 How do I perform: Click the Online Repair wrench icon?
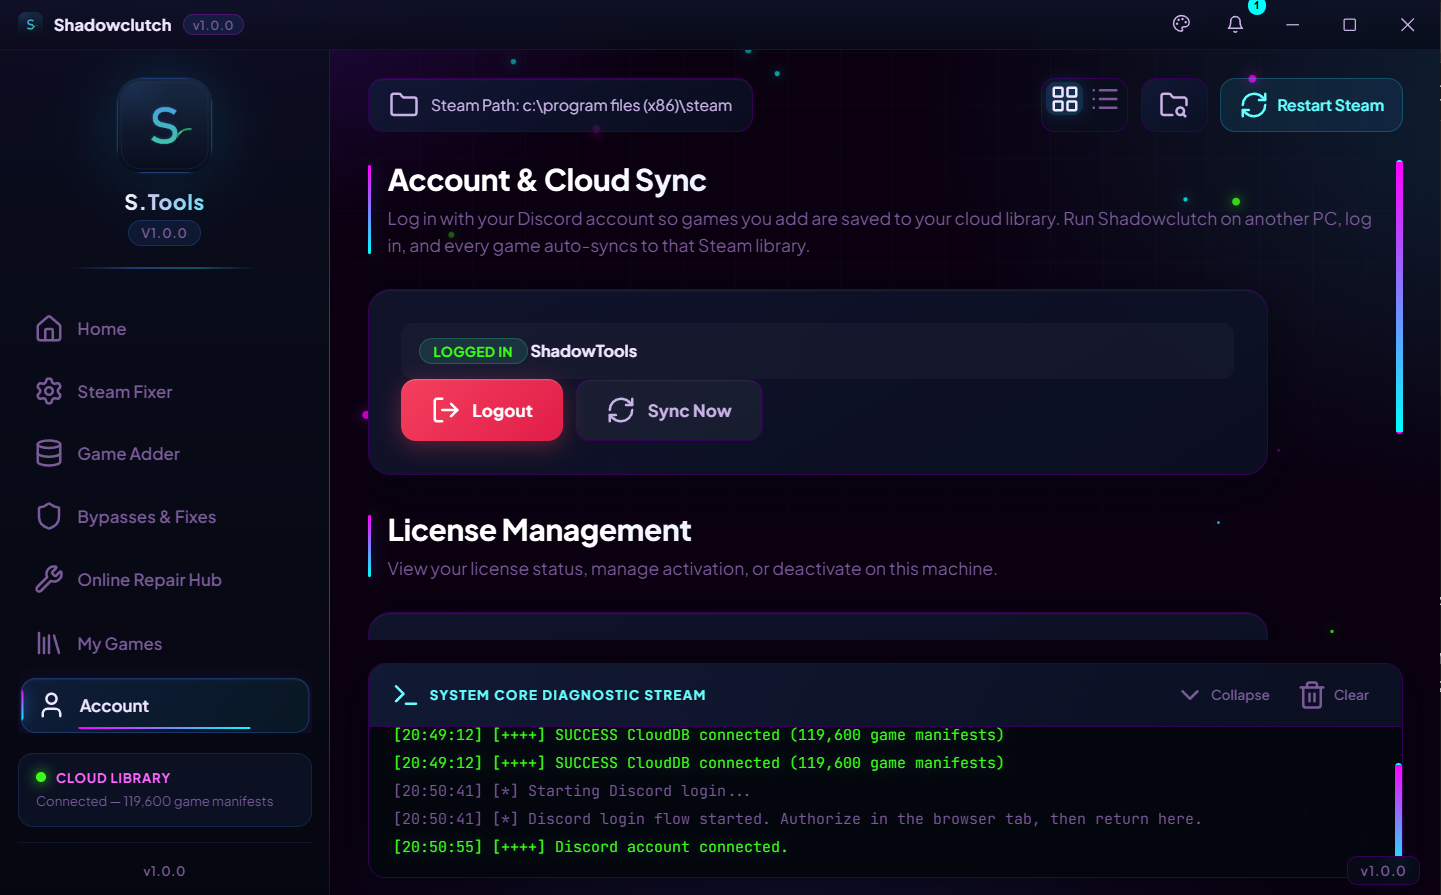49,580
